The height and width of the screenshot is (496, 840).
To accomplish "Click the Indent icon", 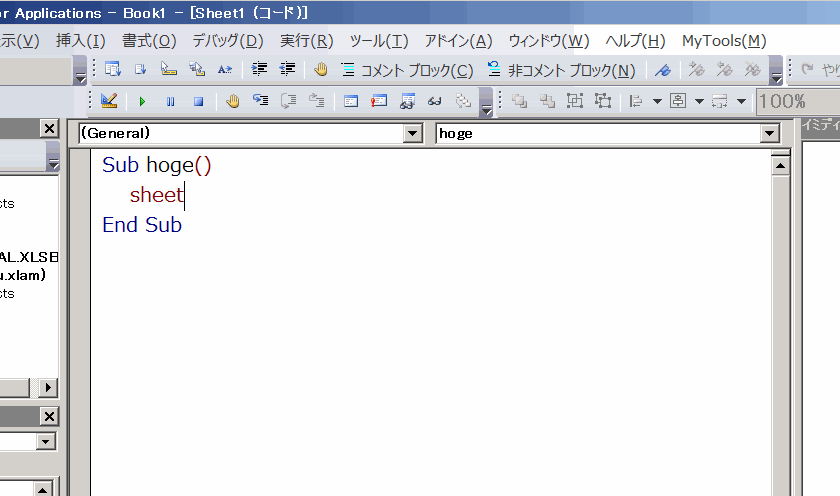I will point(259,69).
